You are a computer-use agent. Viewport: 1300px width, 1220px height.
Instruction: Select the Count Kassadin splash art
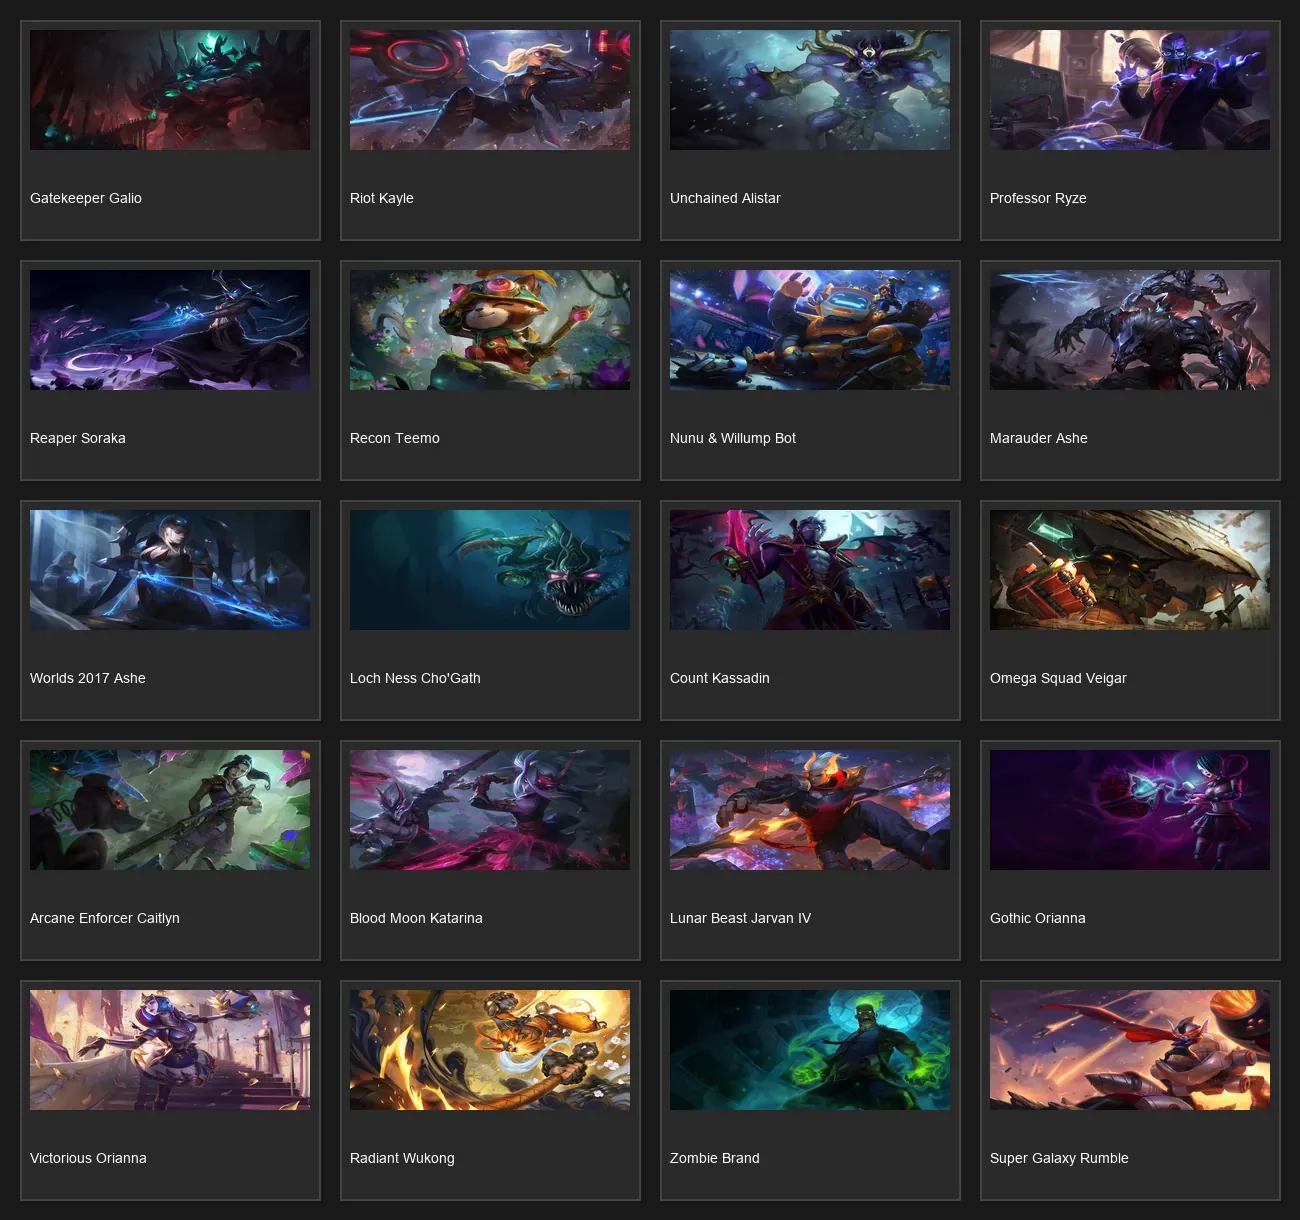tap(810, 570)
